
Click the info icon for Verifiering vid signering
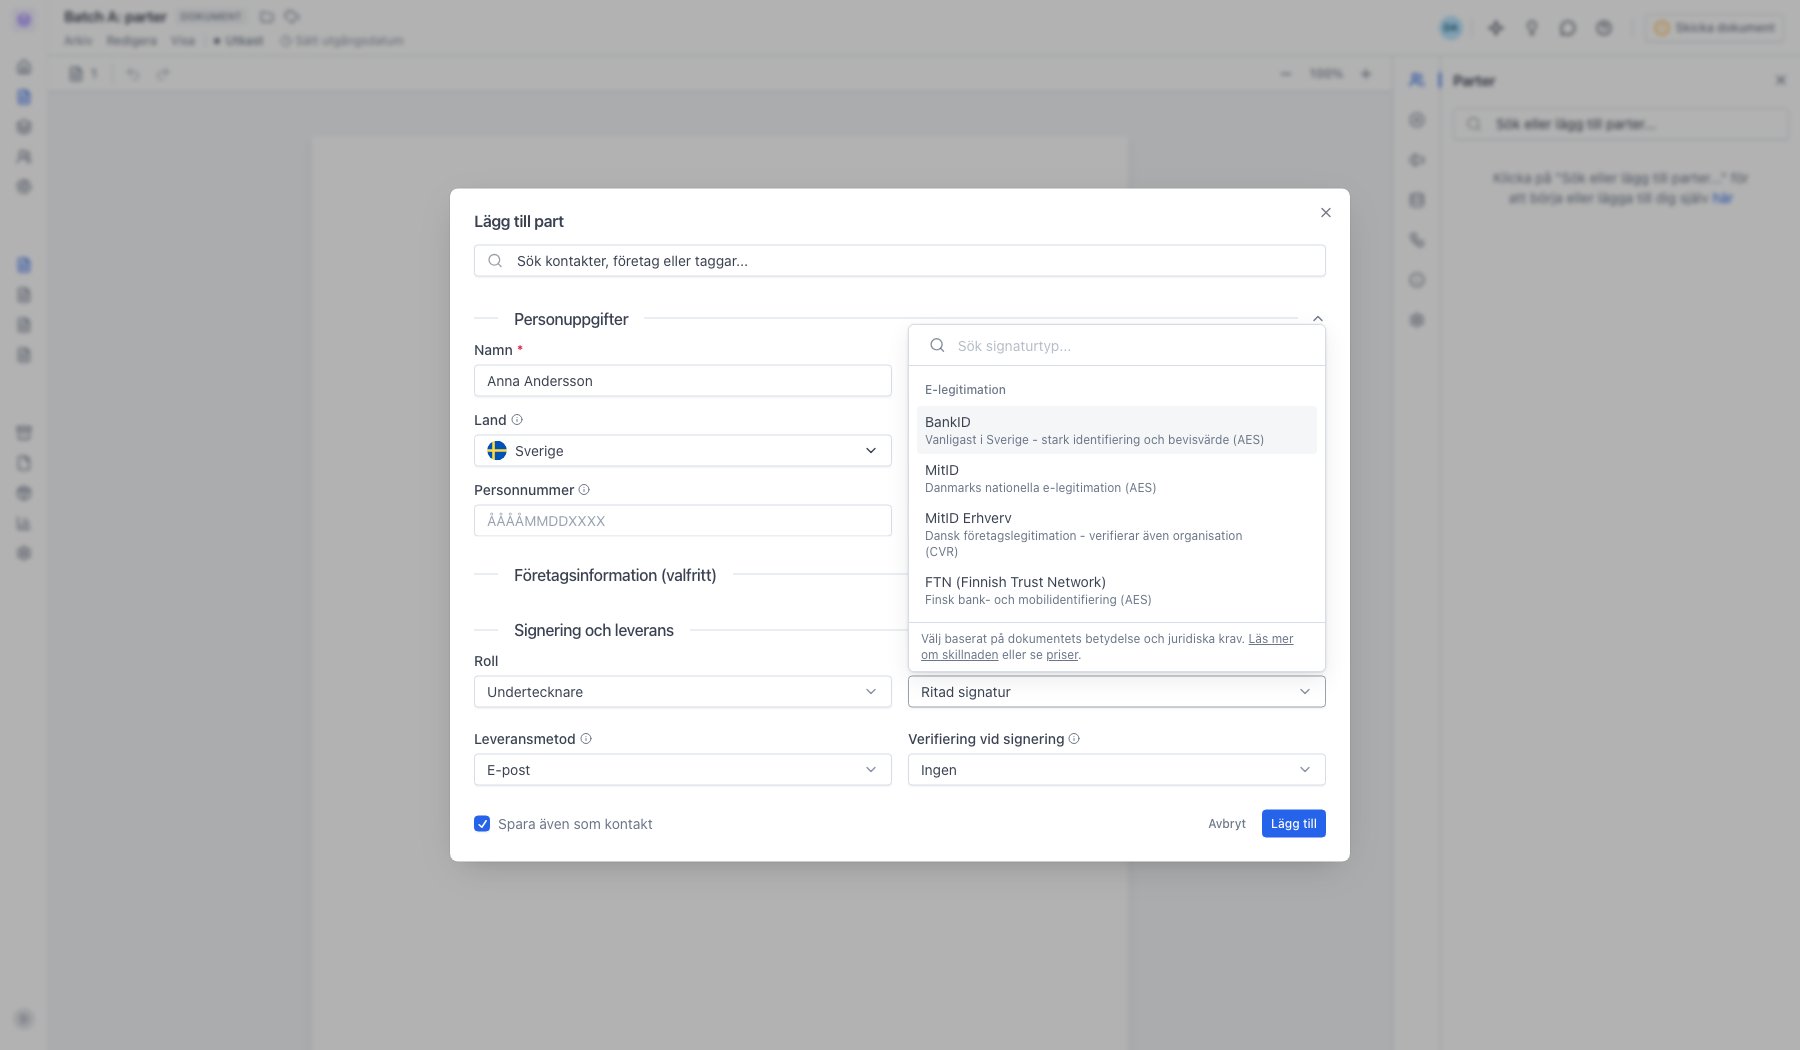(1074, 739)
